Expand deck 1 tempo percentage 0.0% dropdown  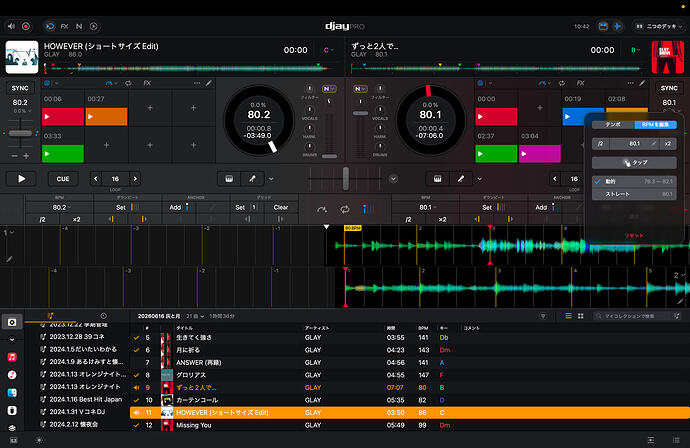pyautogui.click(x=22, y=111)
